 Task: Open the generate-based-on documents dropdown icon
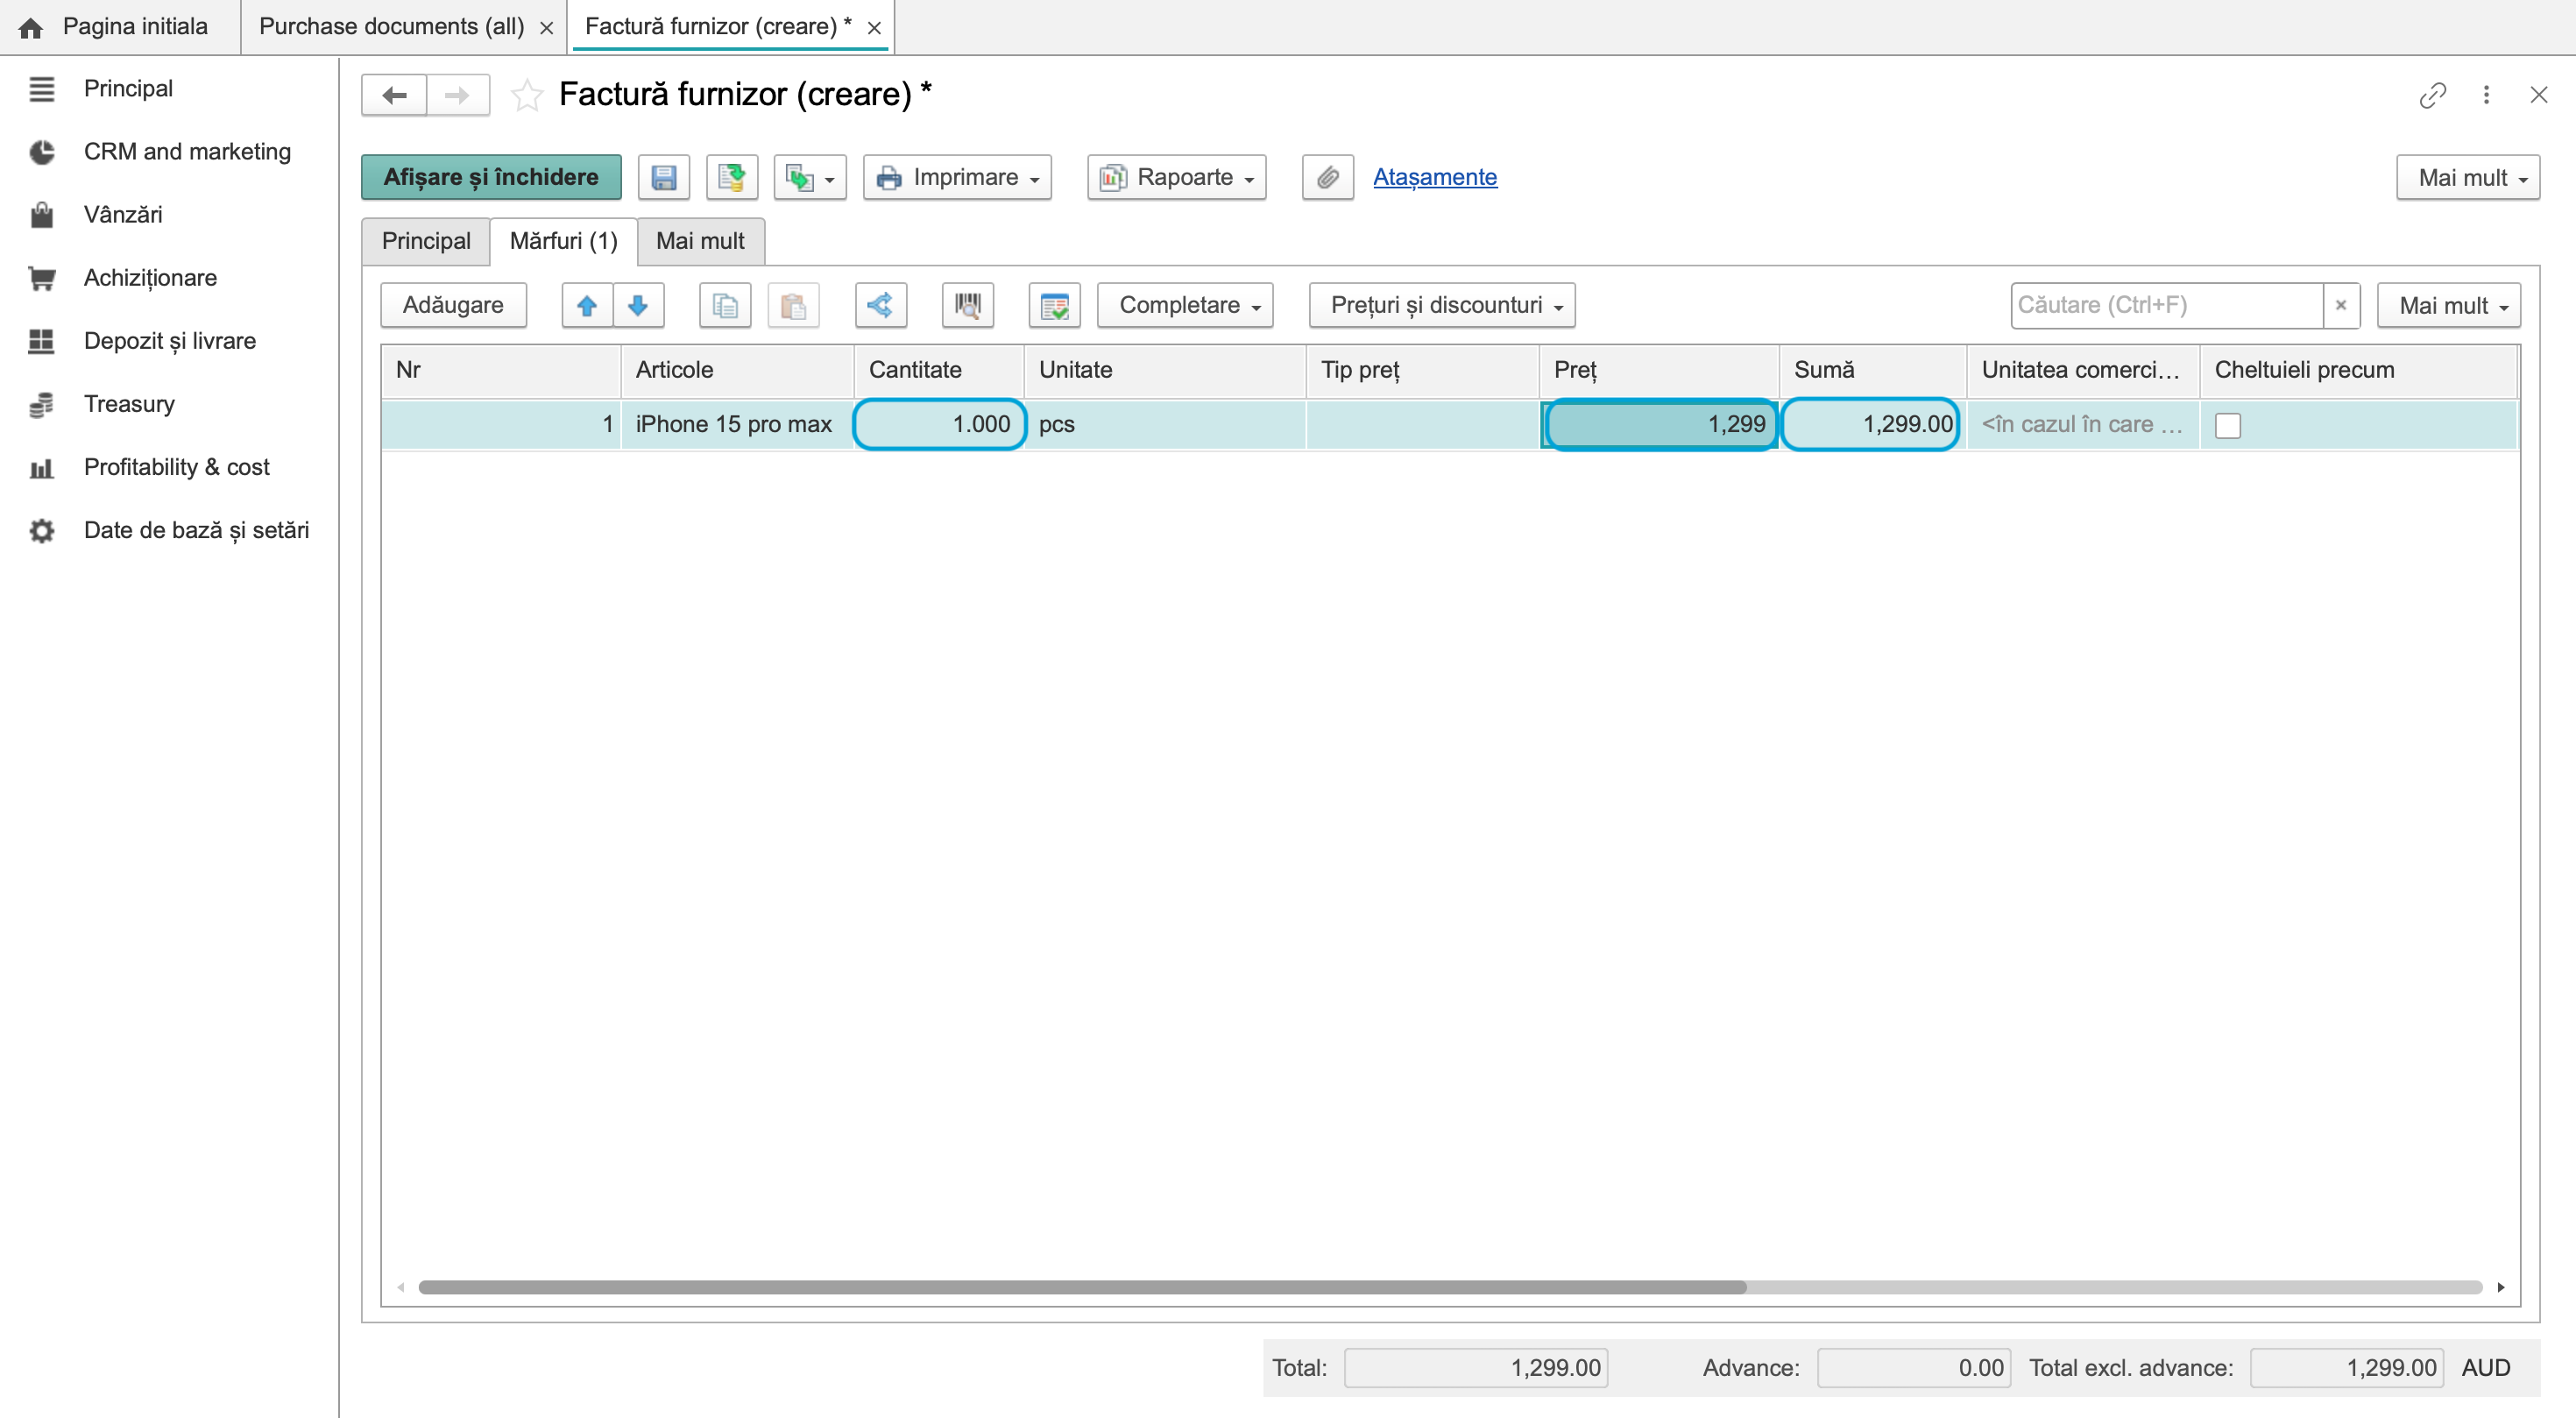point(809,177)
